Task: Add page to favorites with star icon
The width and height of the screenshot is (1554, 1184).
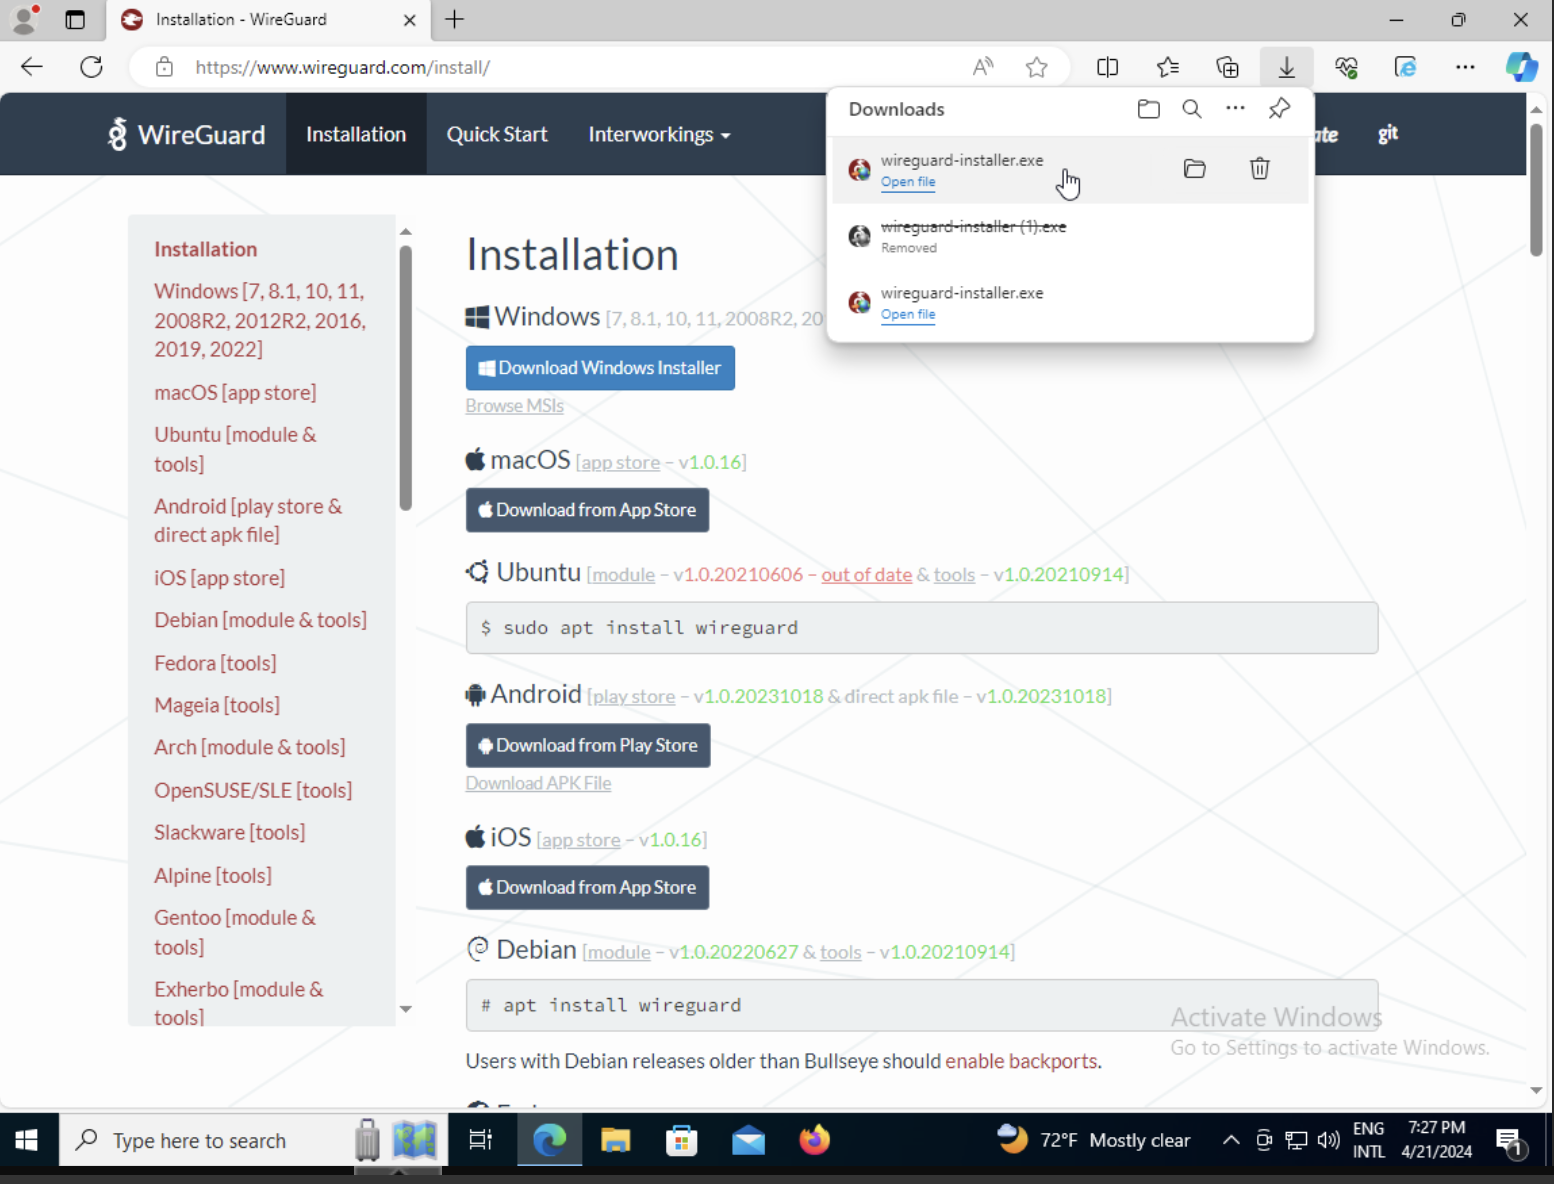Action: tap(1036, 67)
